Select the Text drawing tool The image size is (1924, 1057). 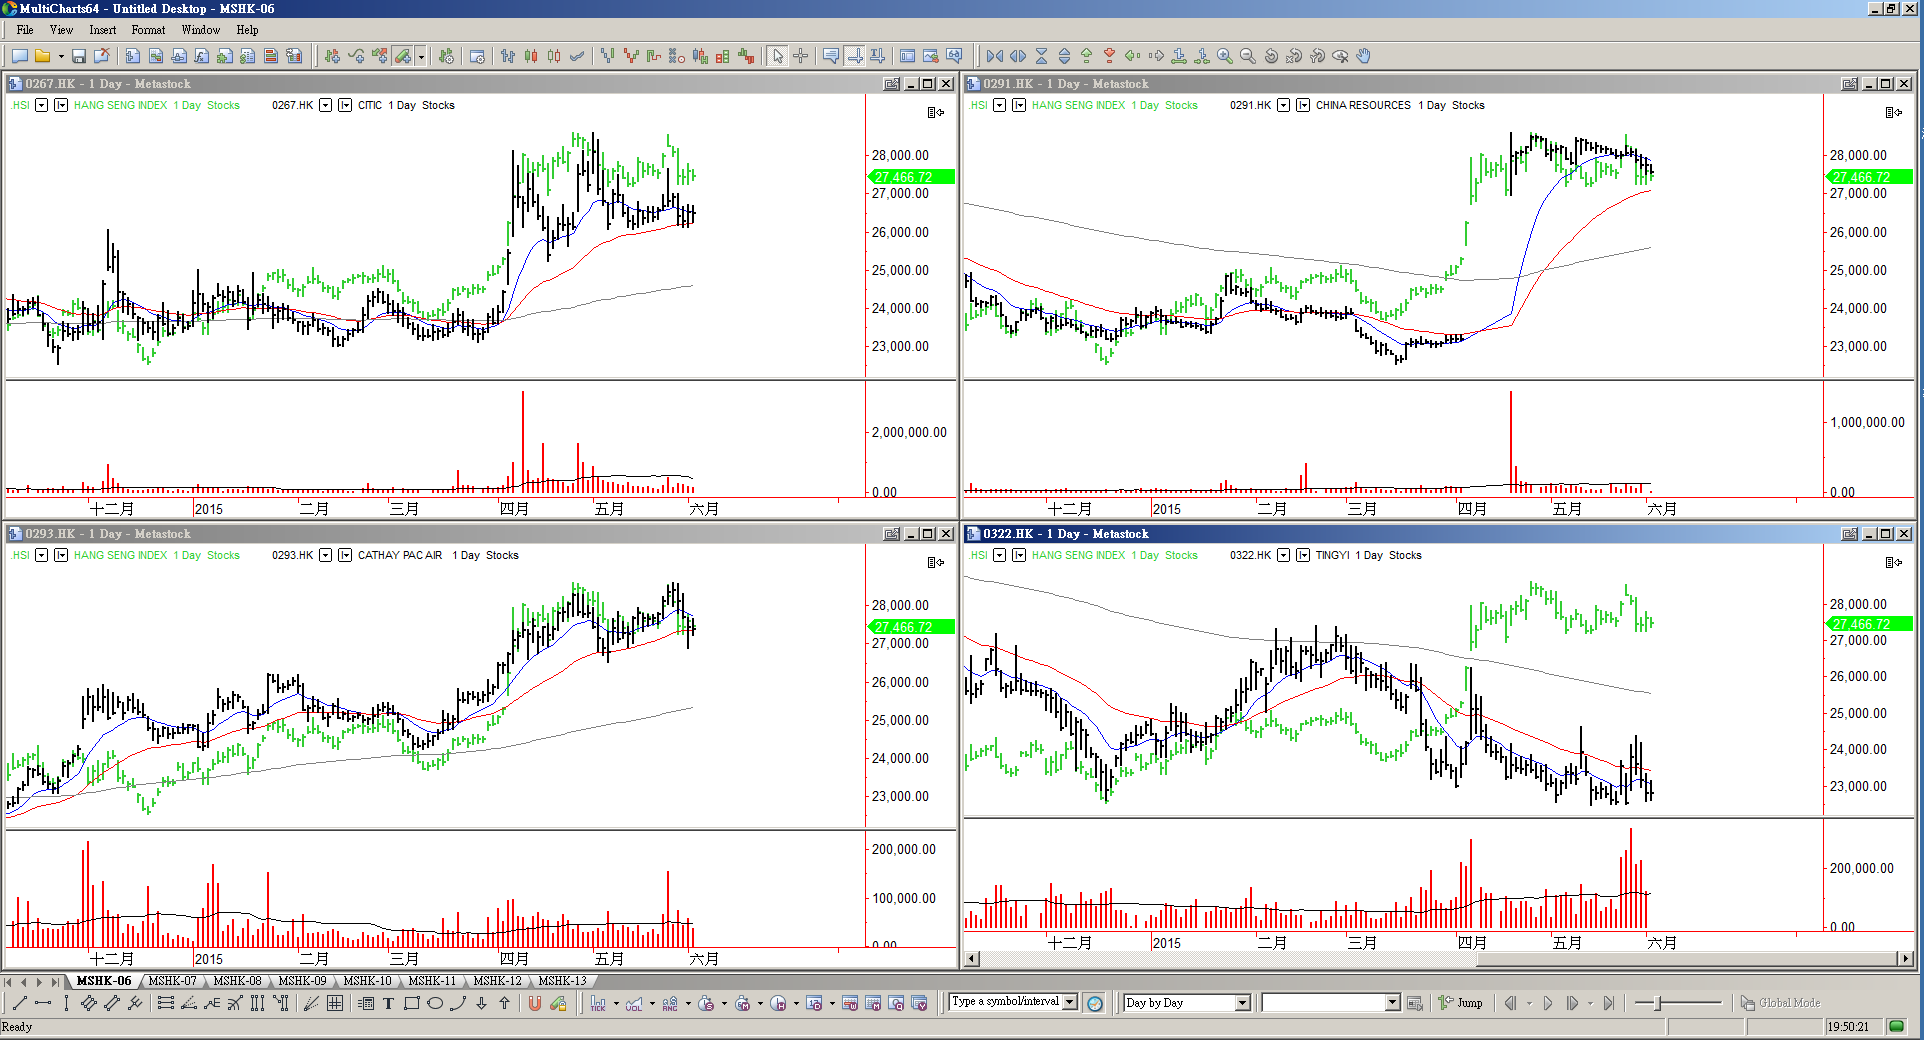(388, 1003)
